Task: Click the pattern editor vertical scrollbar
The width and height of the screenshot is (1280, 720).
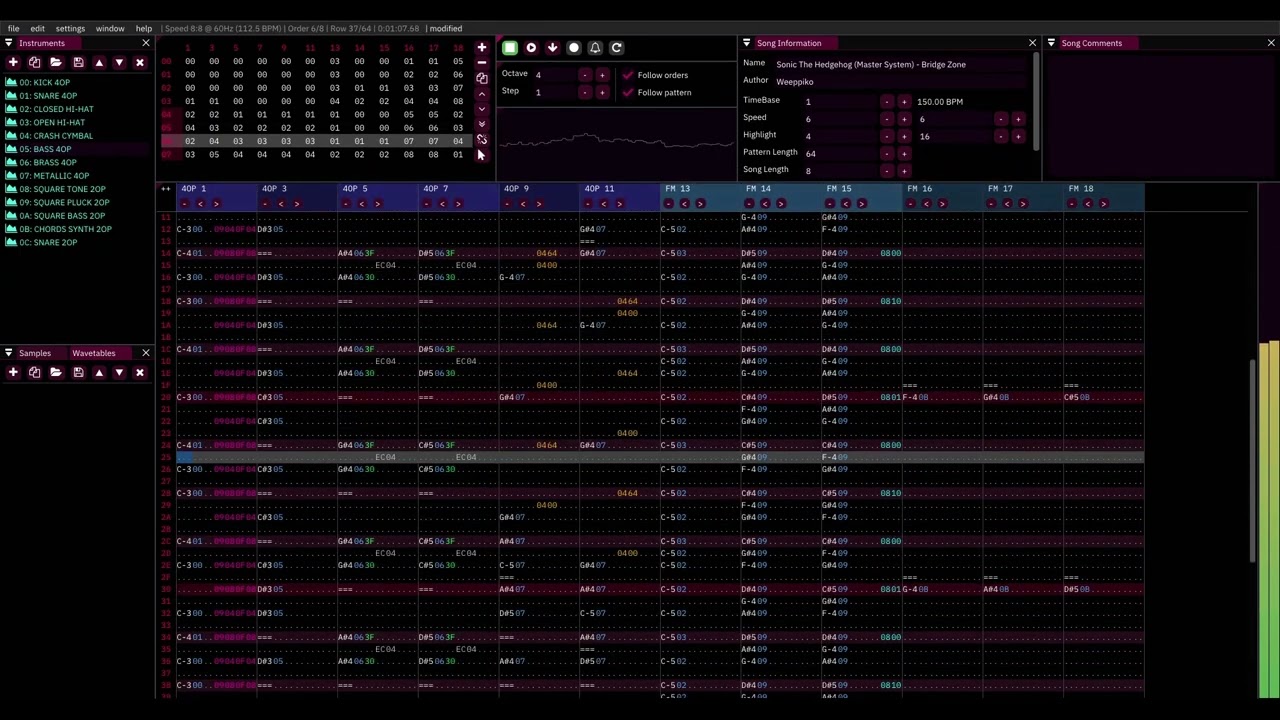Action: [1253, 460]
